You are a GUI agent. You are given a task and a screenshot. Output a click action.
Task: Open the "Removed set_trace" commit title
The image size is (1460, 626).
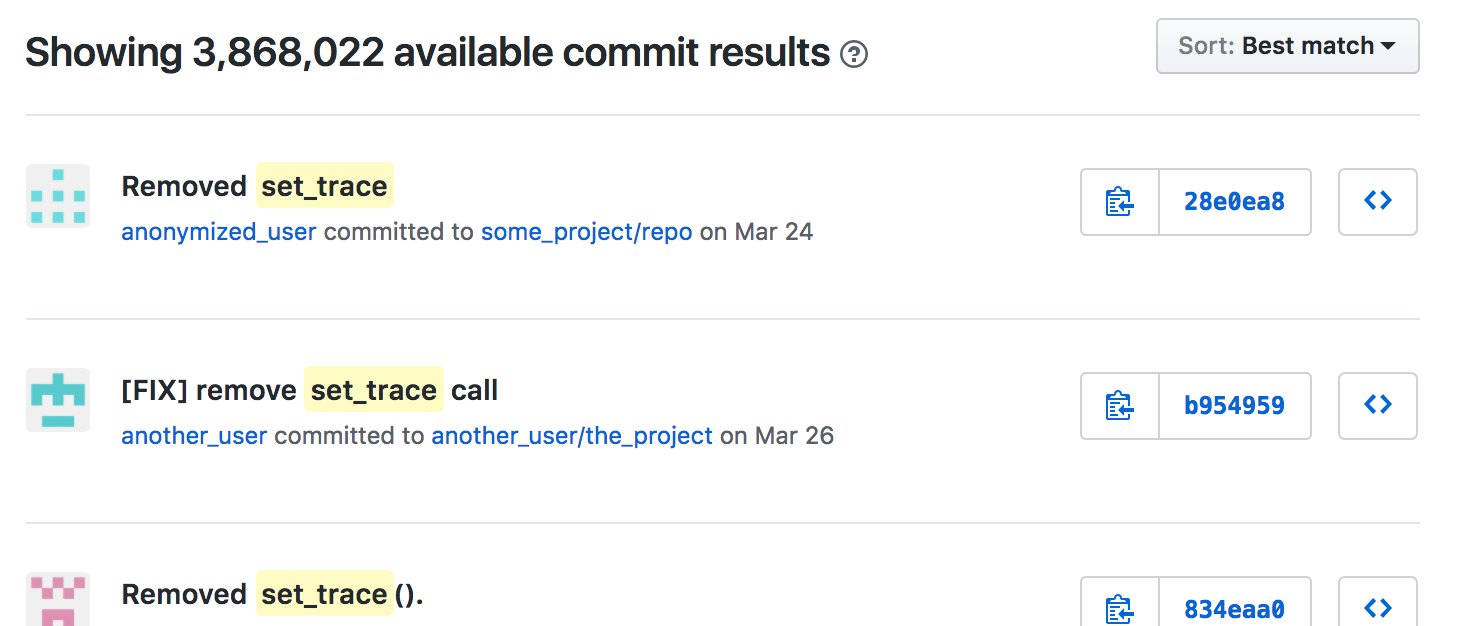click(255, 186)
